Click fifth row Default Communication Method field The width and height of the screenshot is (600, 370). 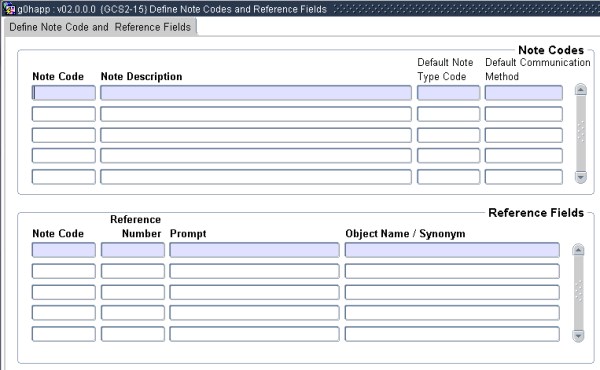click(x=524, y=177)
